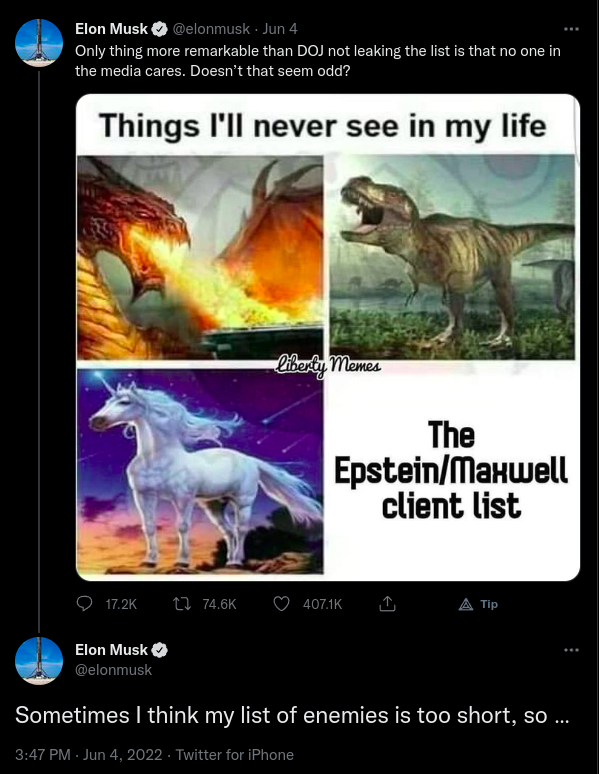Like the tweet via the heart icon
The image size is (599, 774).
click(x=281, y=604)
